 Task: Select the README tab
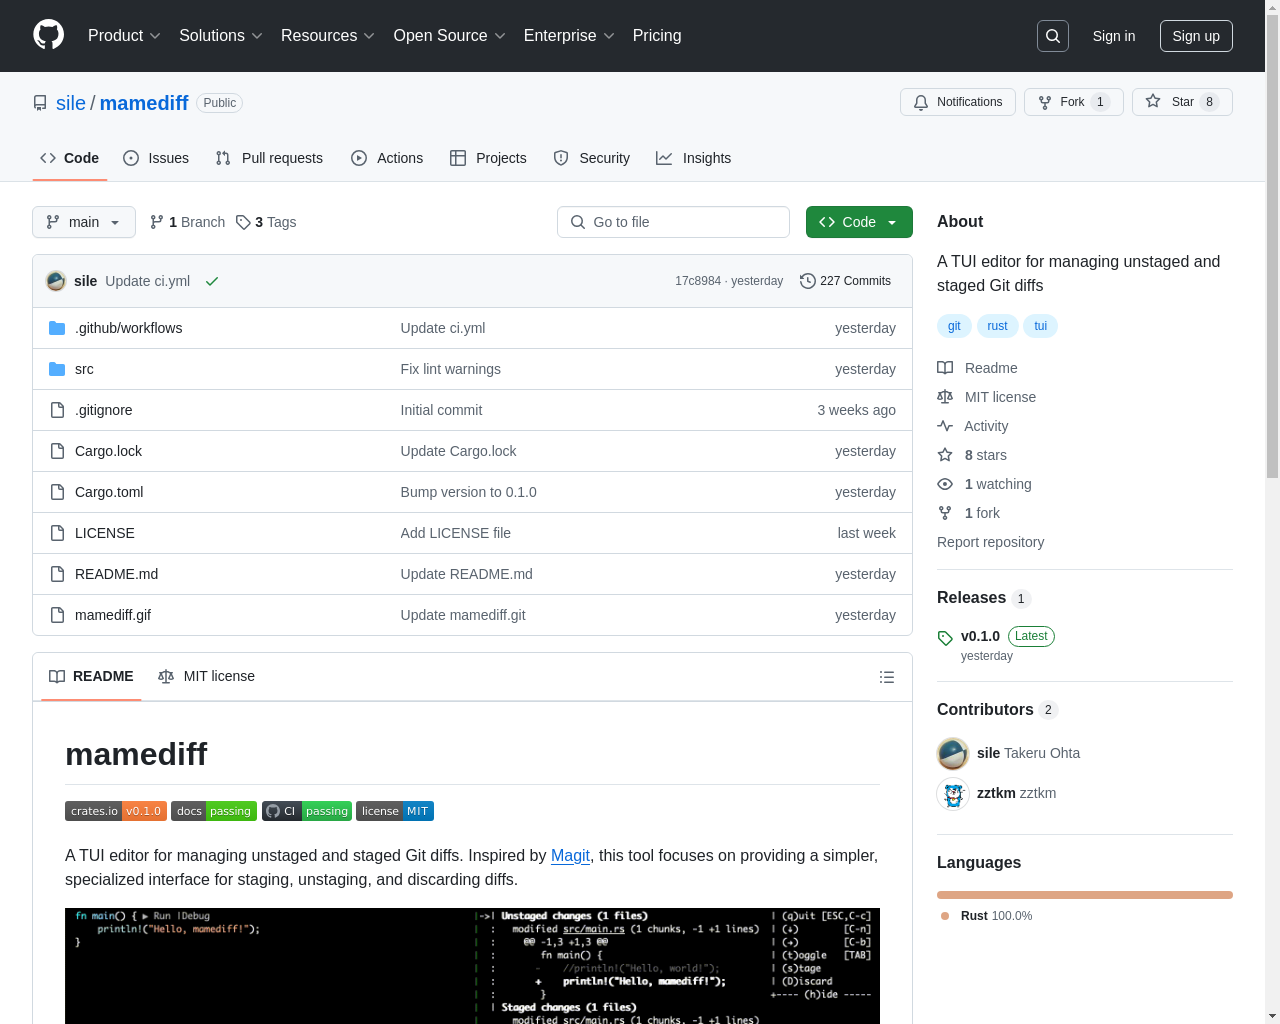91,676
